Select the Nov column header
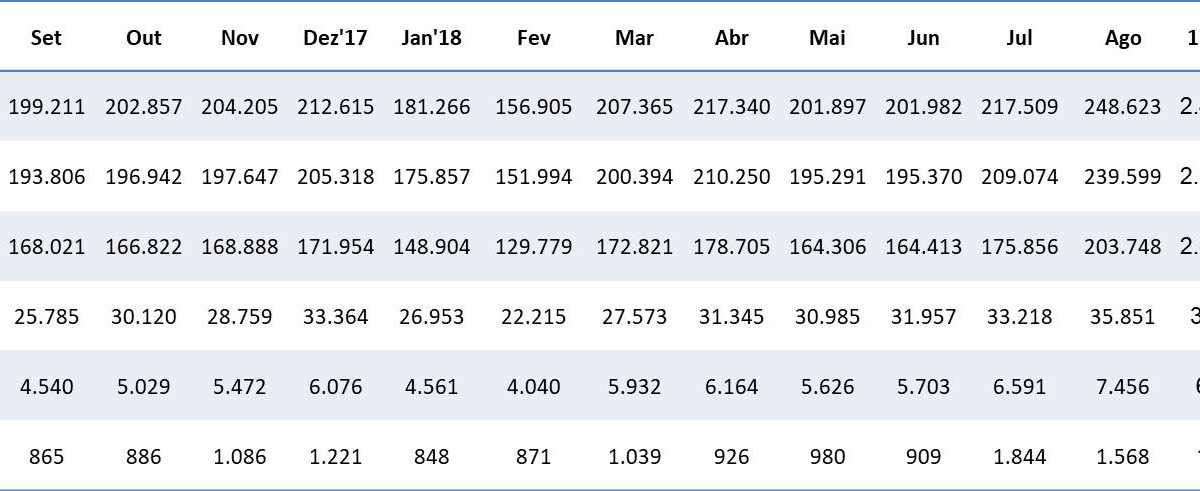This screenshot has height=491, width=1200. pos(240,38)
